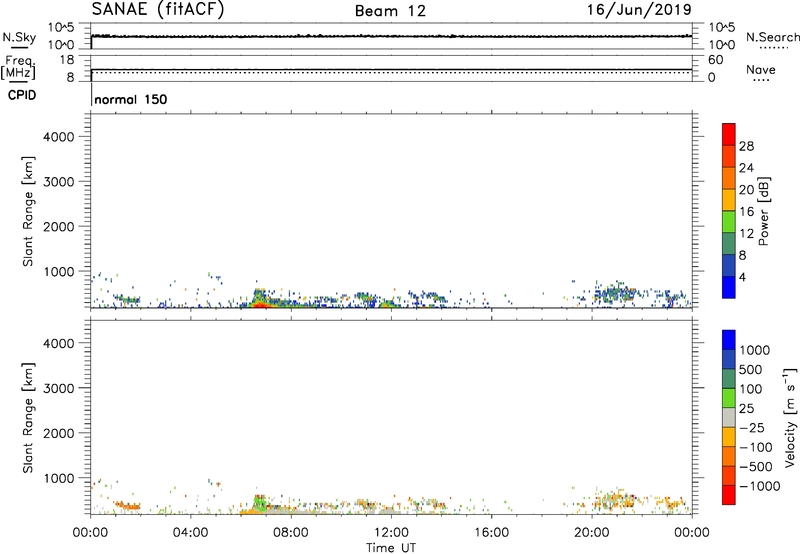Click the 'N.Search' legend label

pos(773,37)
